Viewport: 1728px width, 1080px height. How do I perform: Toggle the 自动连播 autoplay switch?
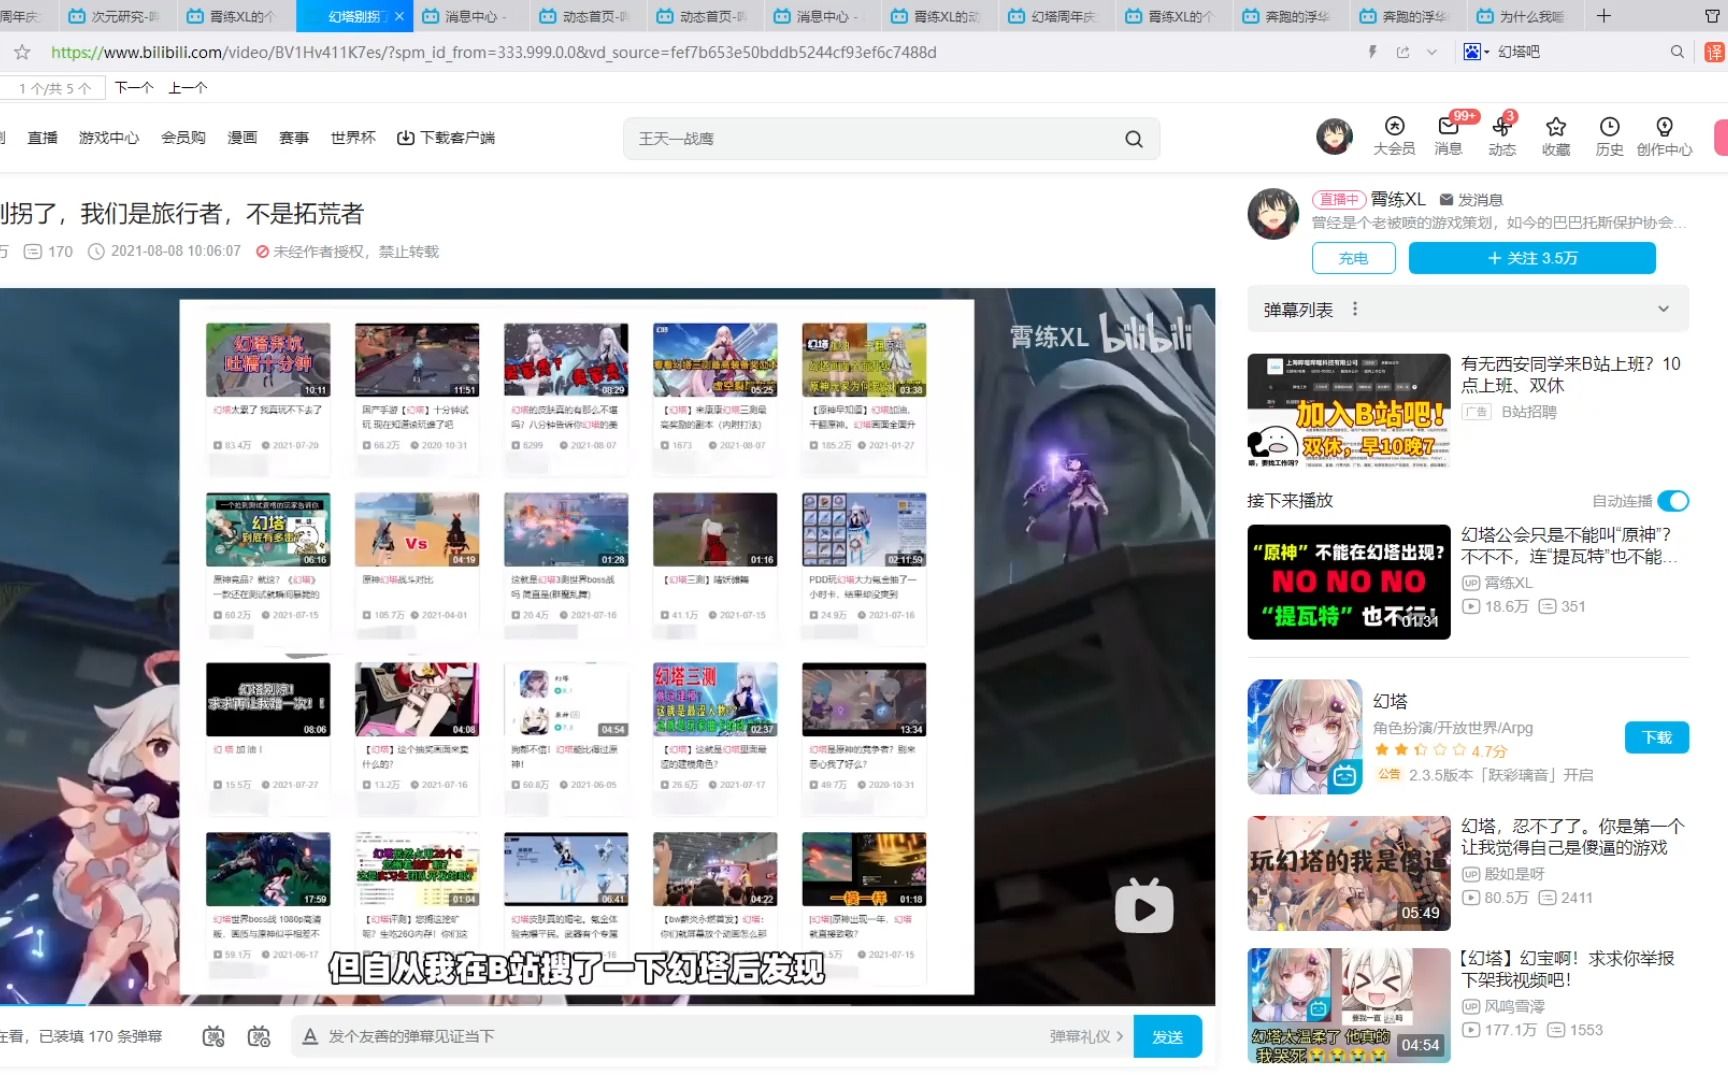(1673, 501)
